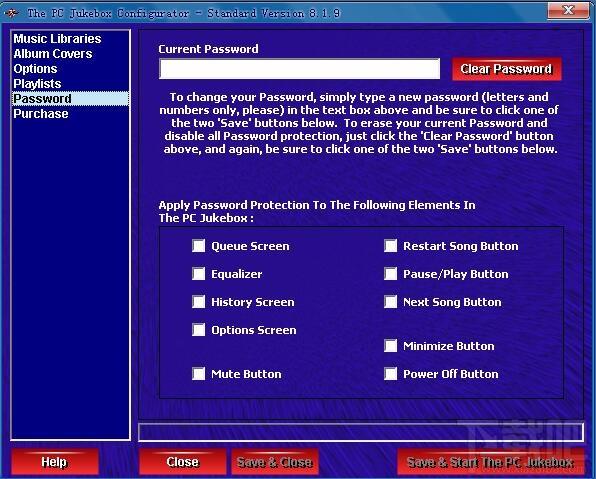Click the Current Password text box

[x=300, y=69]
